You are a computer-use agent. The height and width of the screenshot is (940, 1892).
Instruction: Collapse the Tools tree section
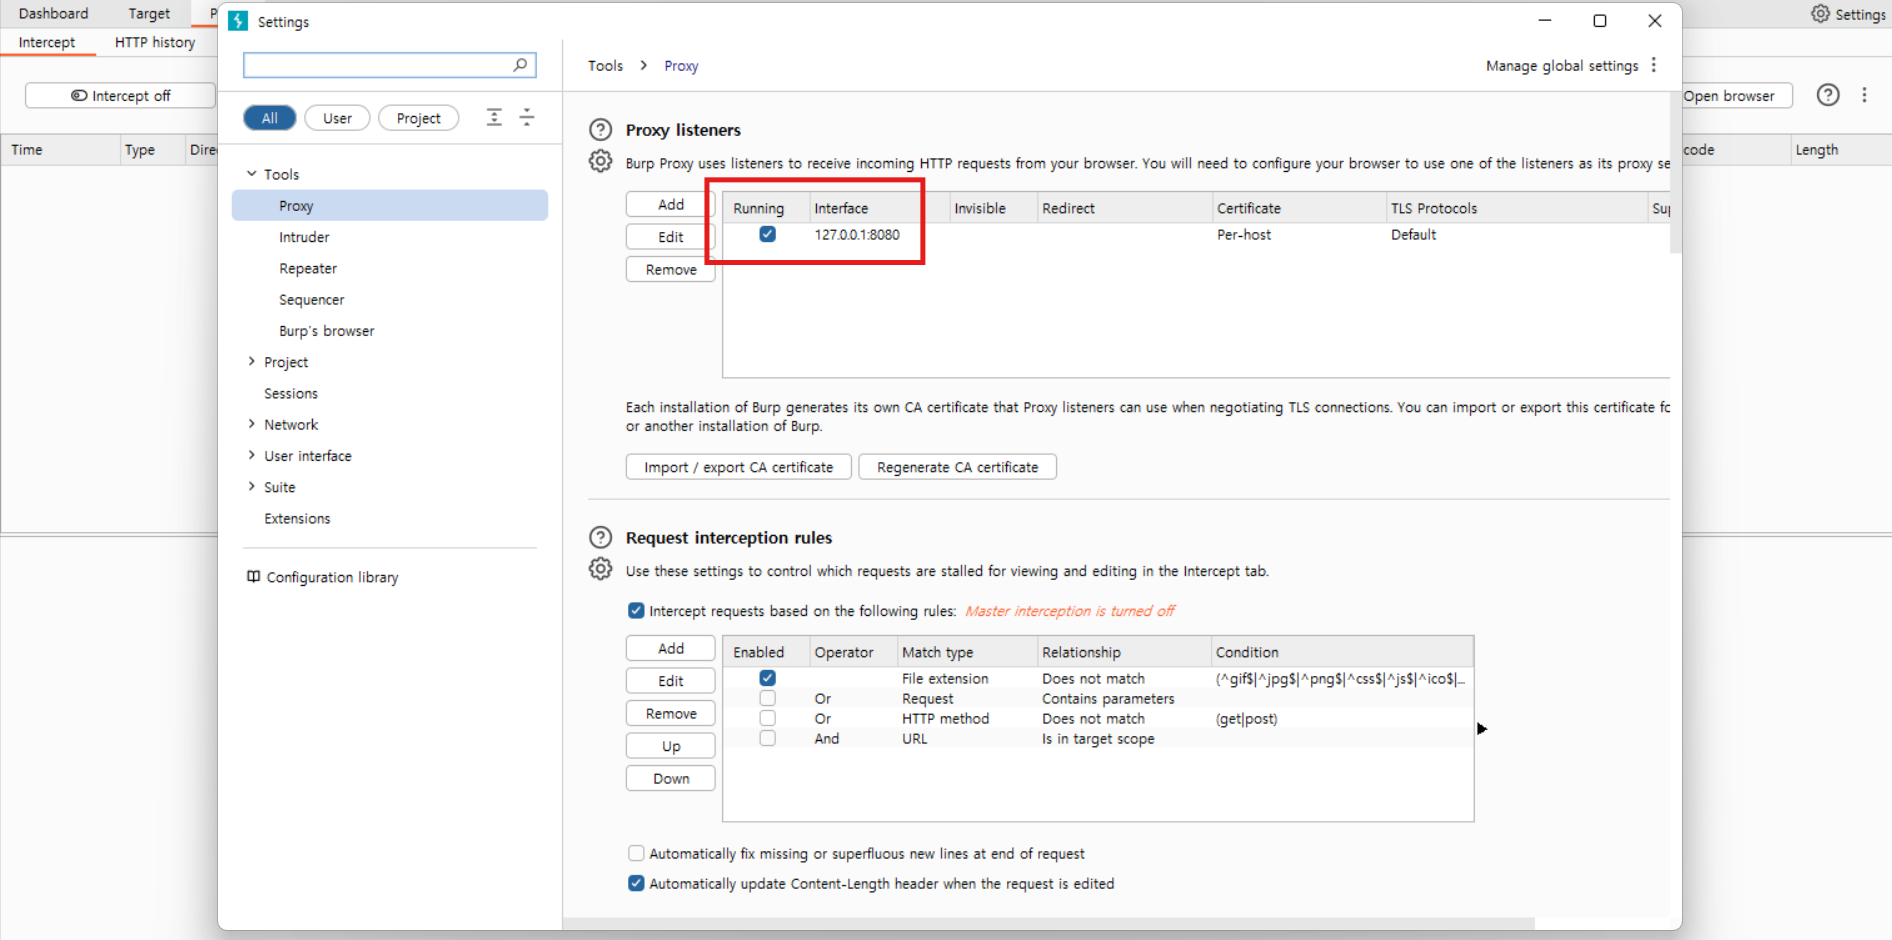[x=252, y=174]
